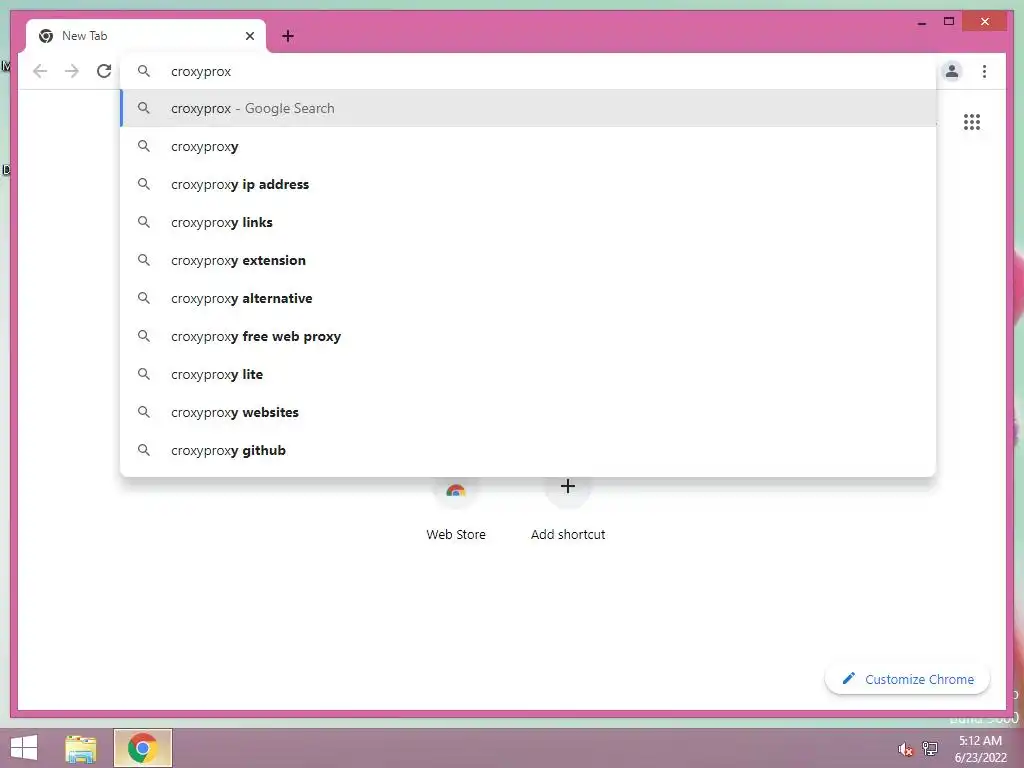Click the search icon in address bar
1024x768 pixels.
coord(144,71)
